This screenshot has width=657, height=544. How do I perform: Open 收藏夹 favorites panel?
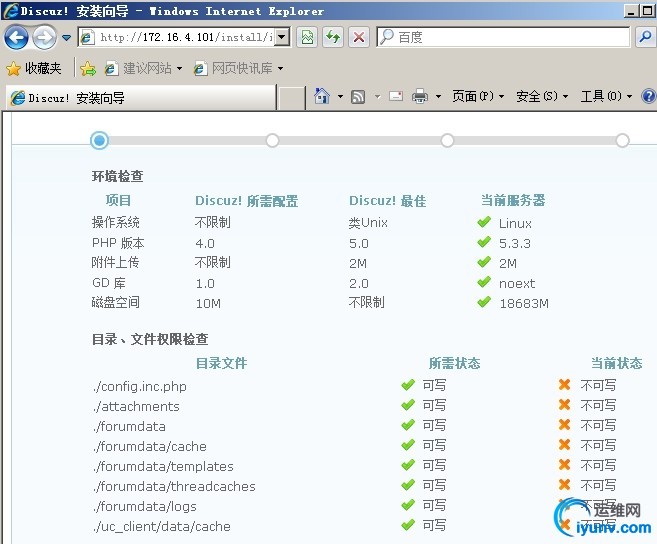click(34, 68)
